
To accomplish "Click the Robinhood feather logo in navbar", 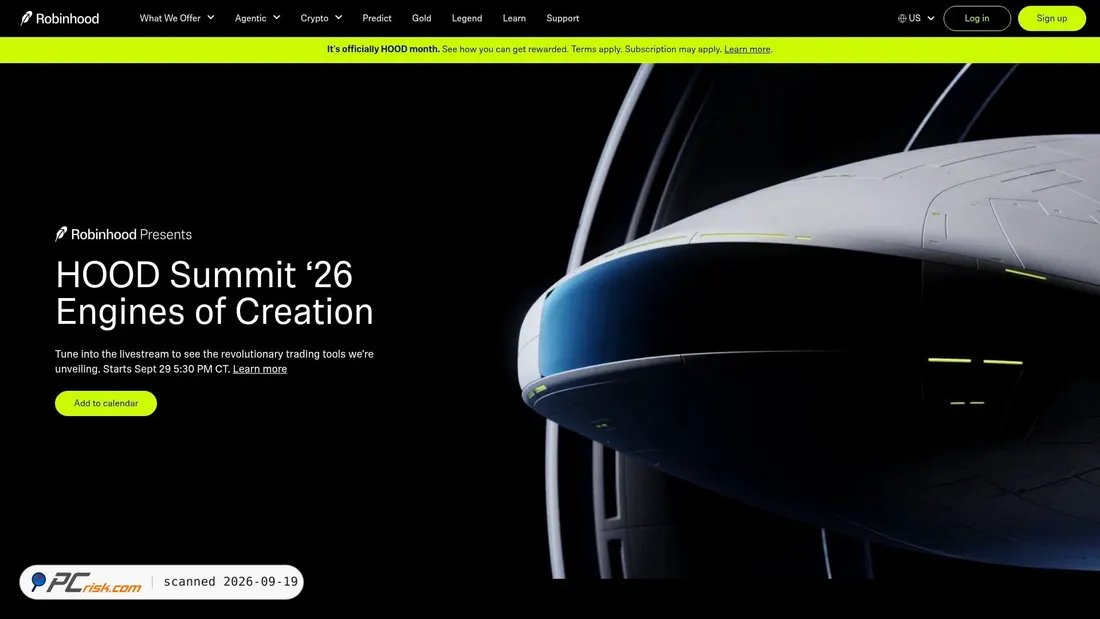I will tap(26, 18).
